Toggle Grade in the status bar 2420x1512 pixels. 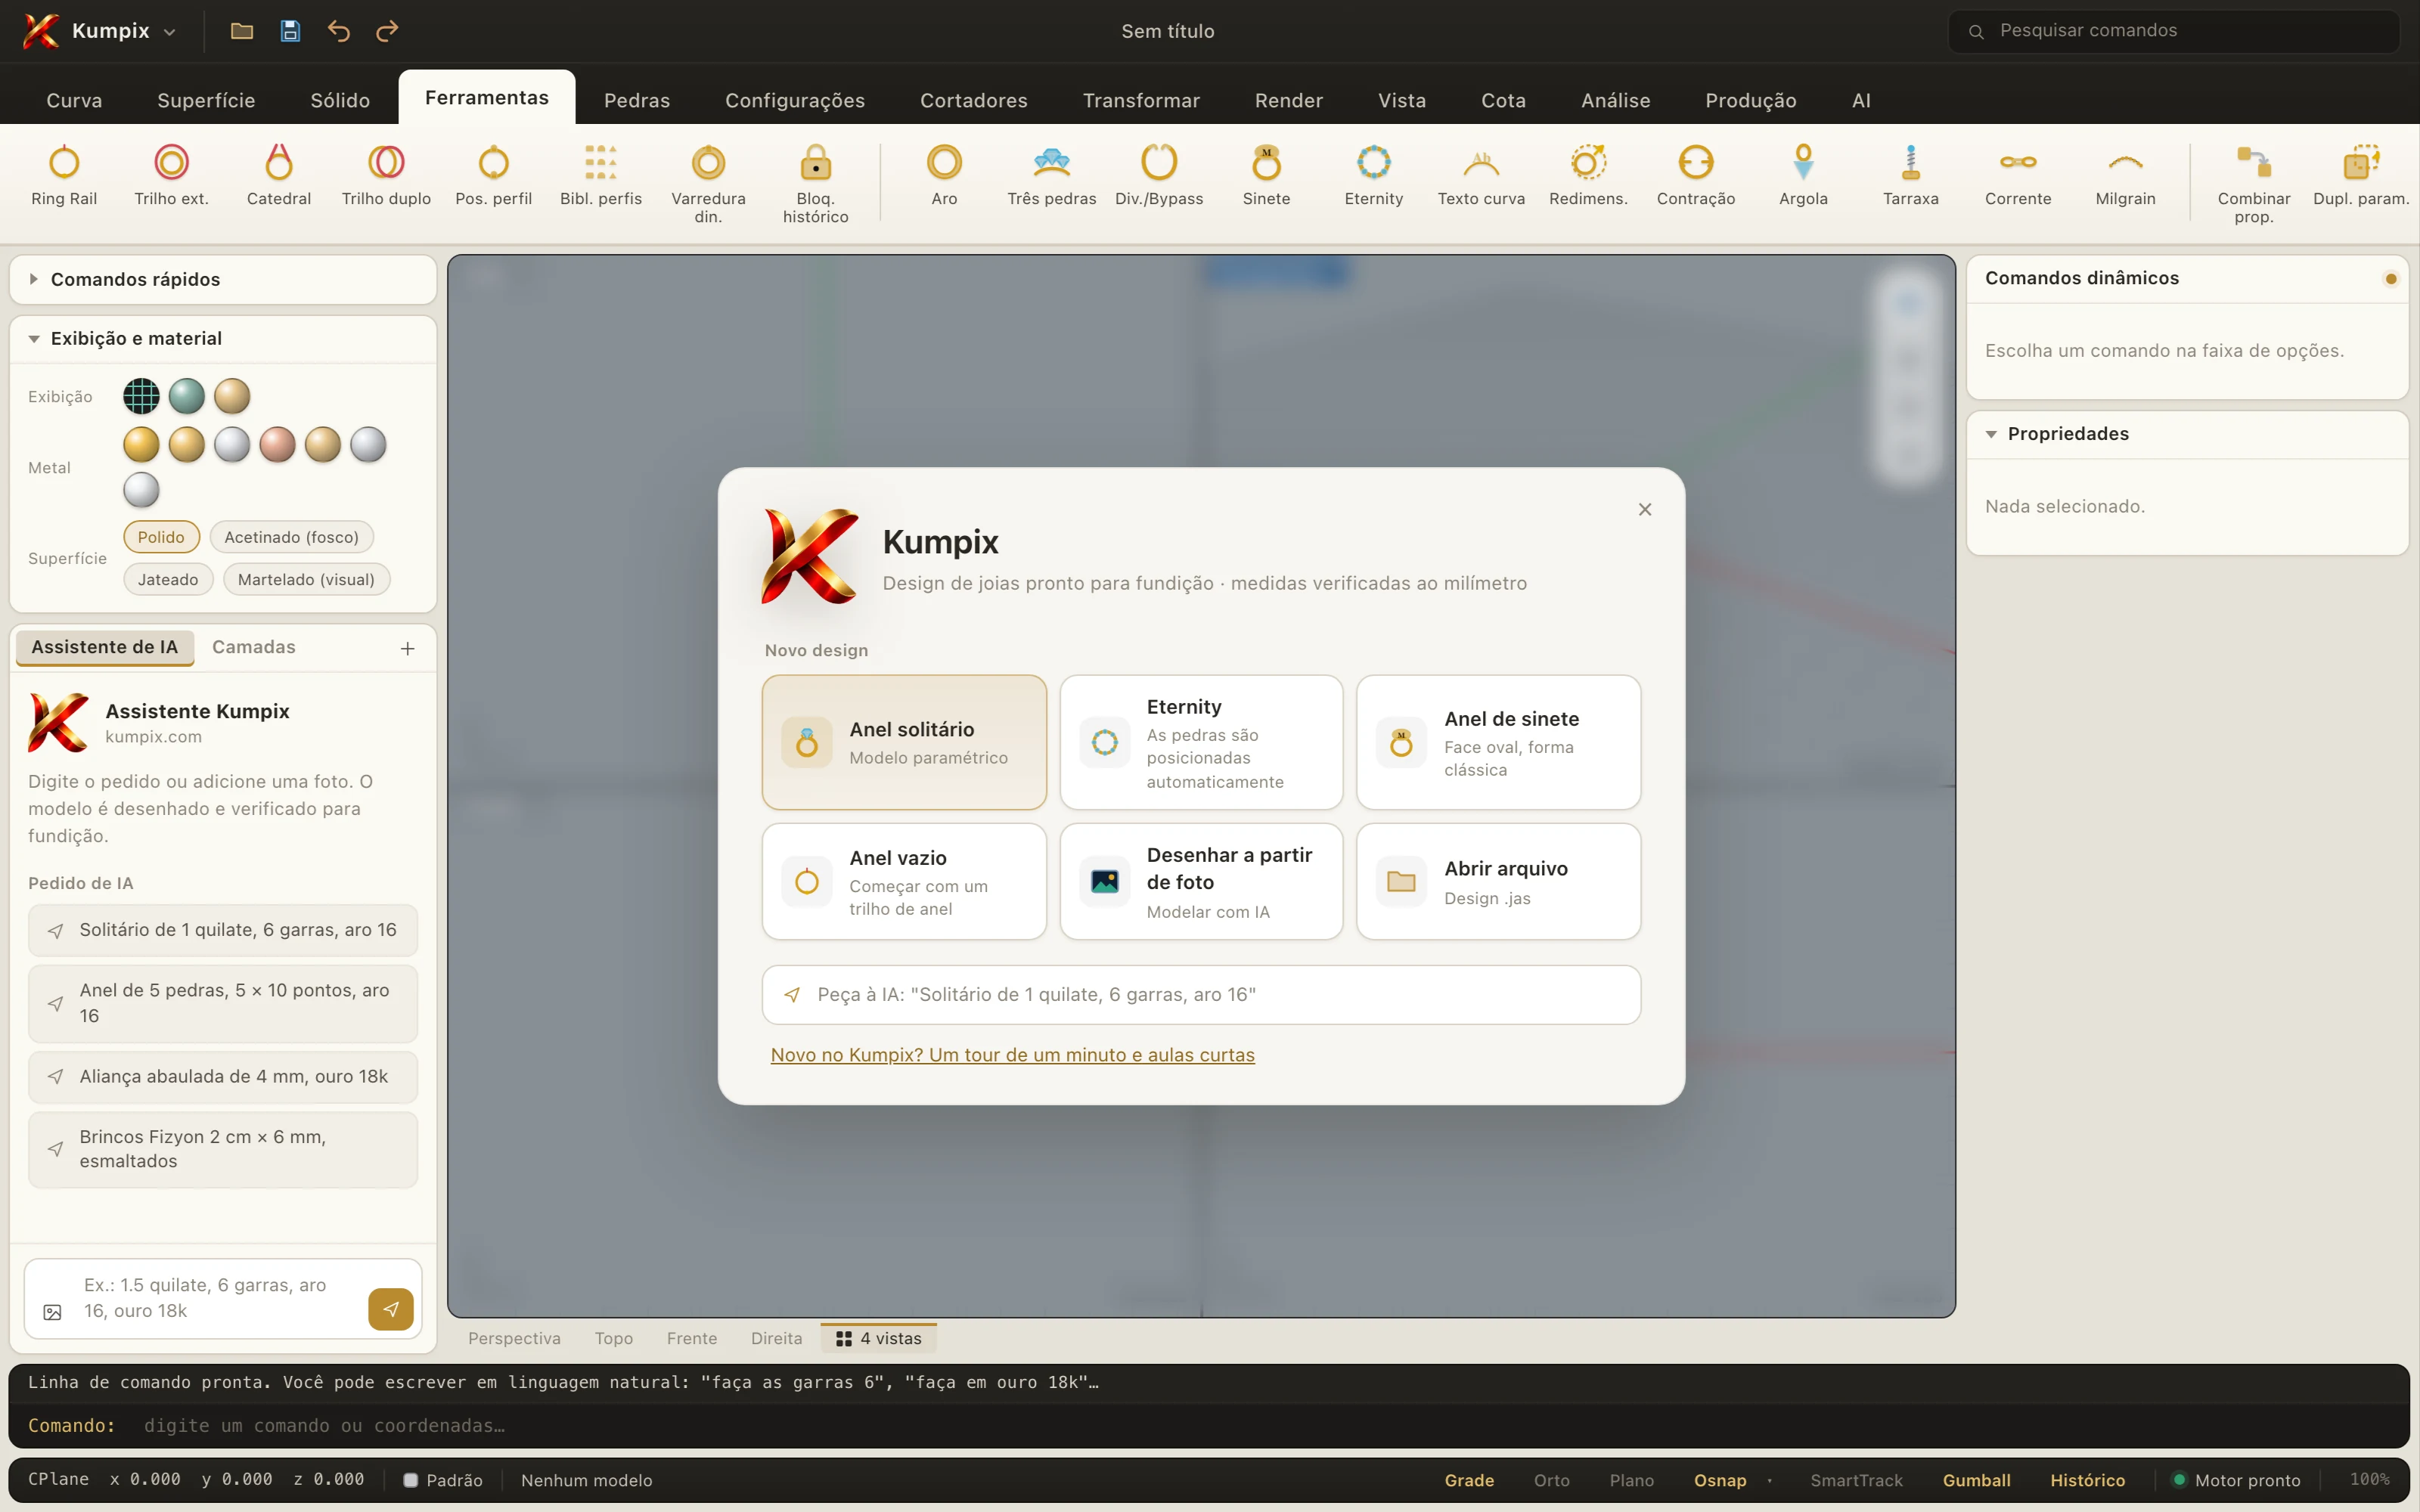[x=1469, y=1480]
